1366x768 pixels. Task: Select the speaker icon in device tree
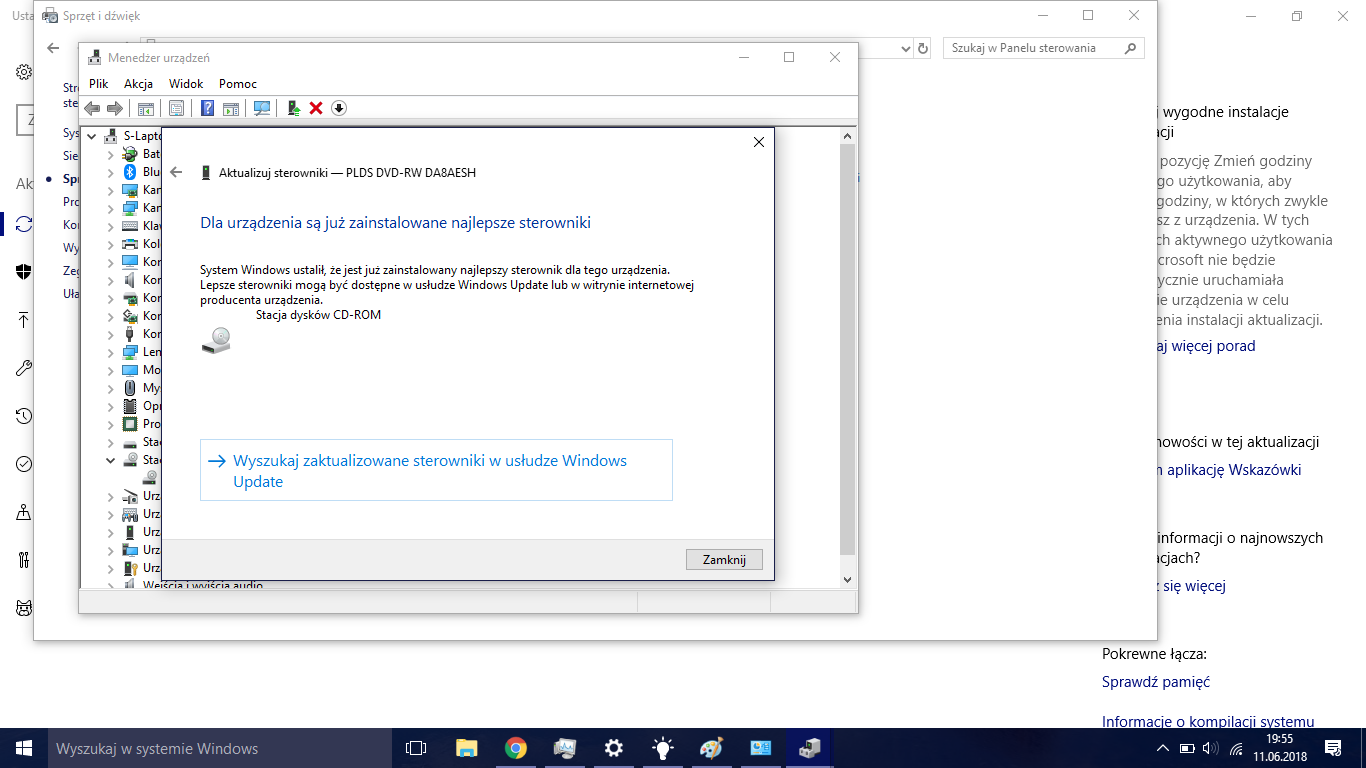(130, 280)
